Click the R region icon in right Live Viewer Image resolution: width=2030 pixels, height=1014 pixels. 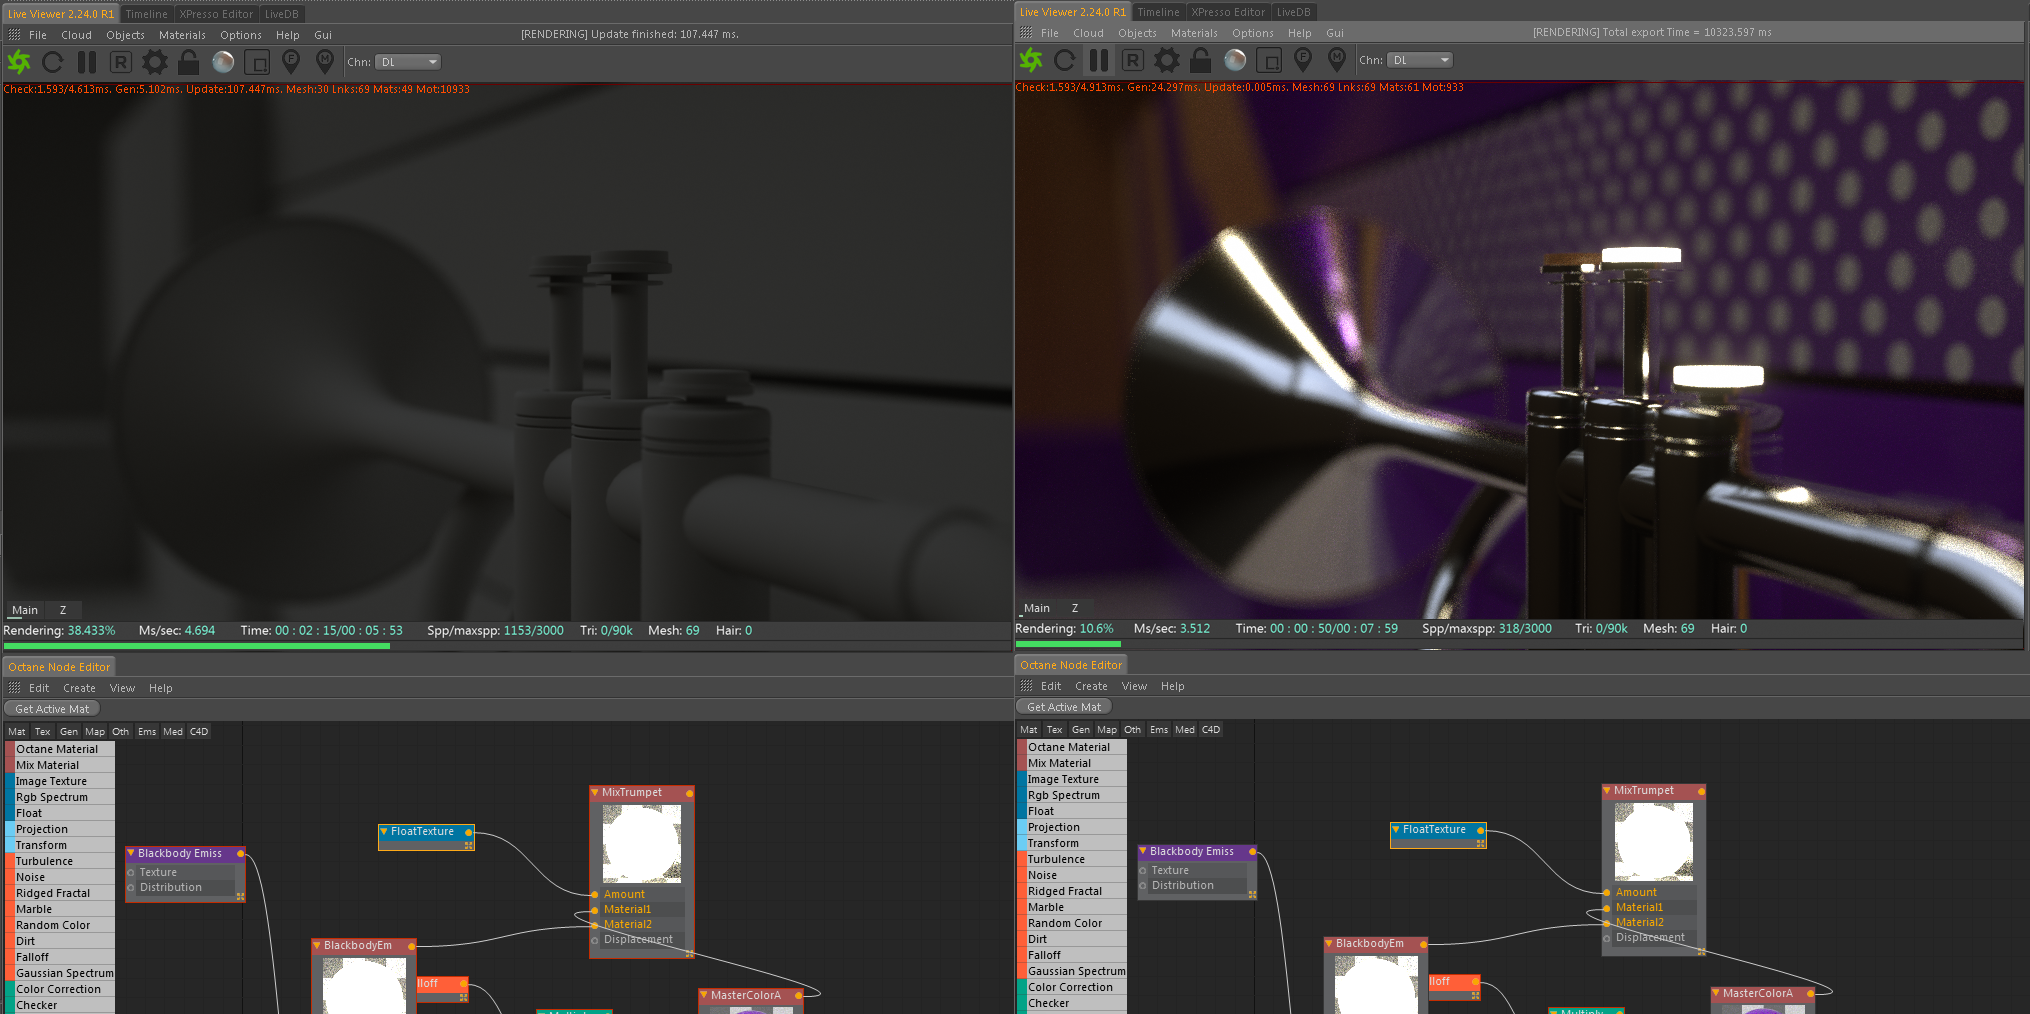(x=1132, y=60)
